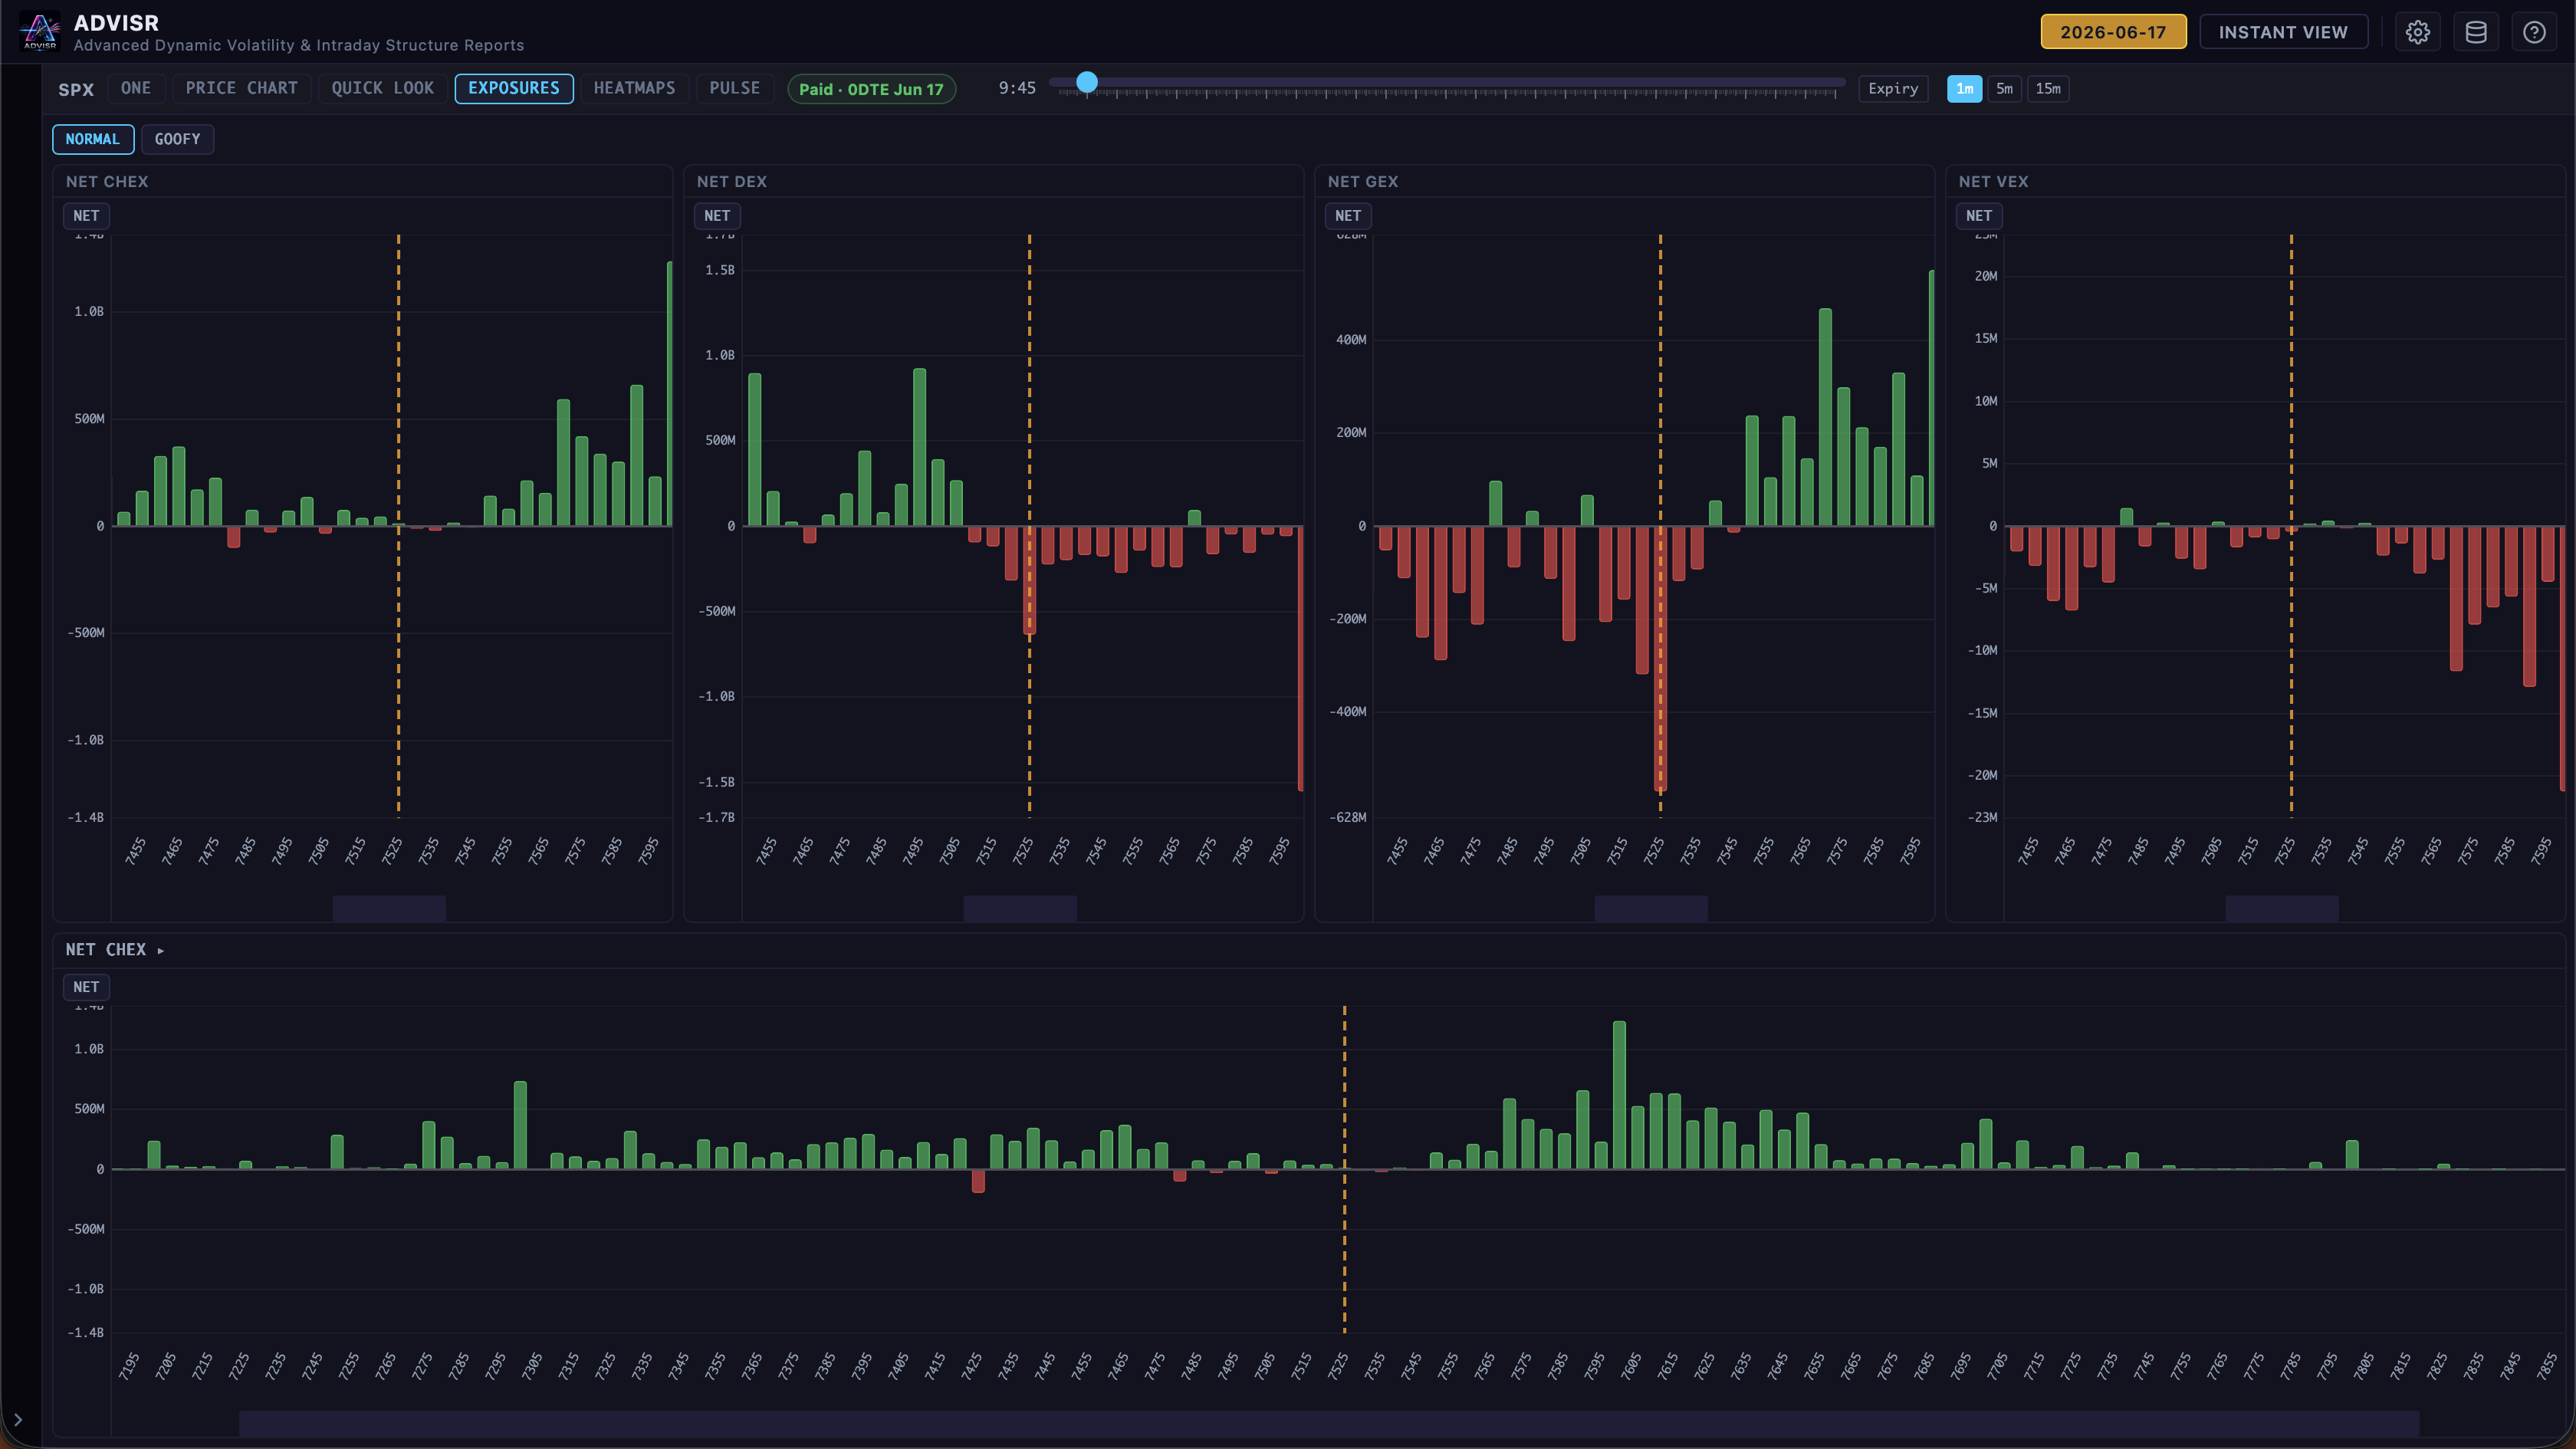Click the NET DEX panel title
Screen dimensions: 2576x1449
(x=732, y=181)
